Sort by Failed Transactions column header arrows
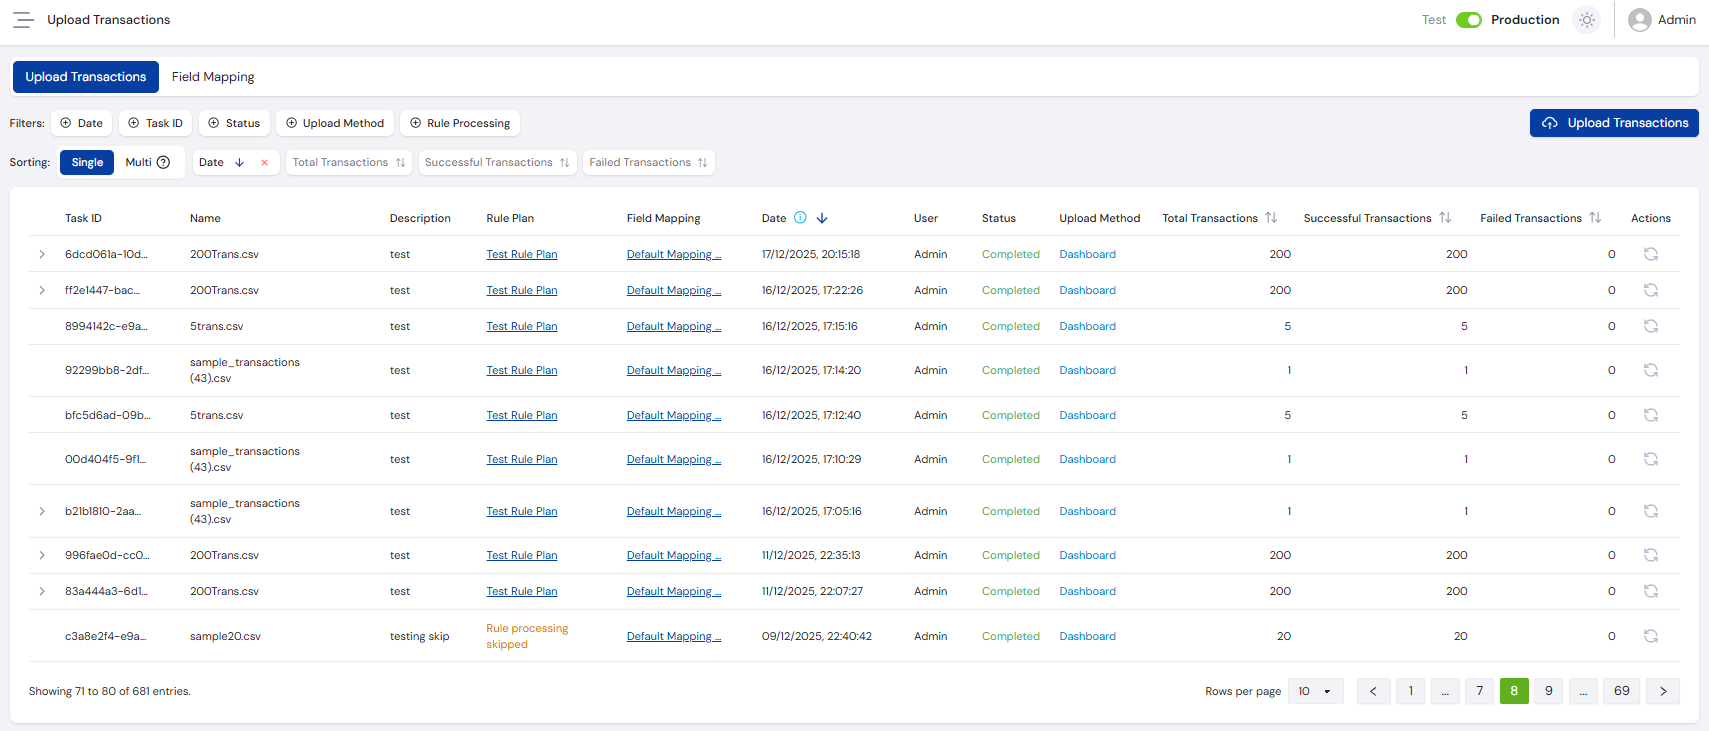Viewport: 1709px width, 731px height. pos(1595,218)
